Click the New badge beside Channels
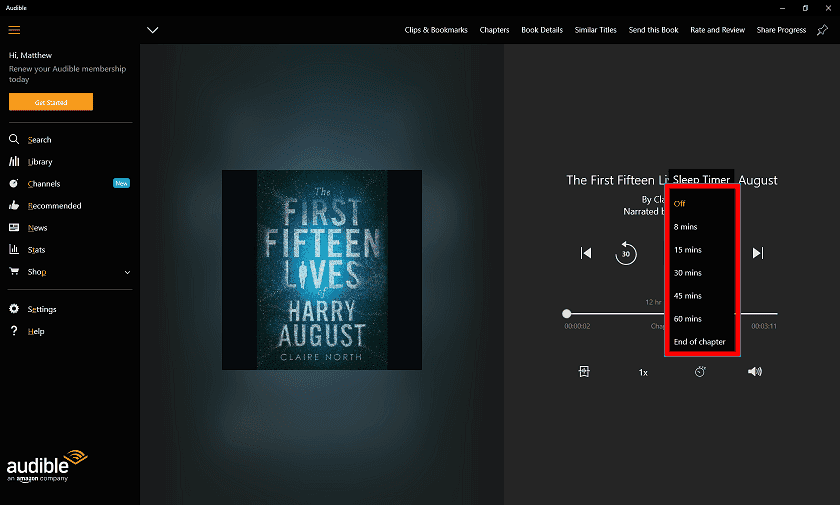Viewport: 840px width, 505px height. click(122, 183)
